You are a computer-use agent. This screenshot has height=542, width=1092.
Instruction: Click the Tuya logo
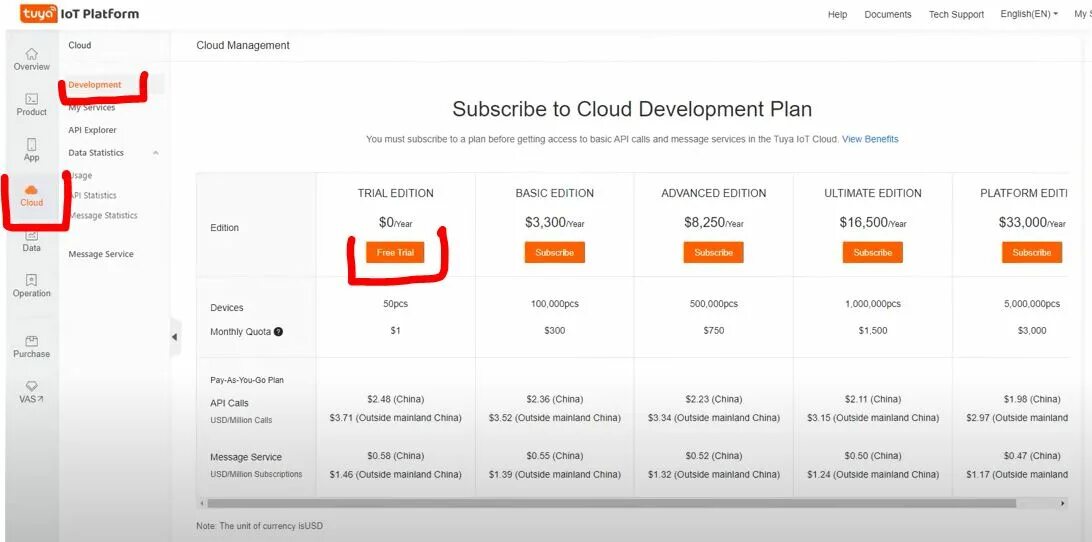pos(38,13)
